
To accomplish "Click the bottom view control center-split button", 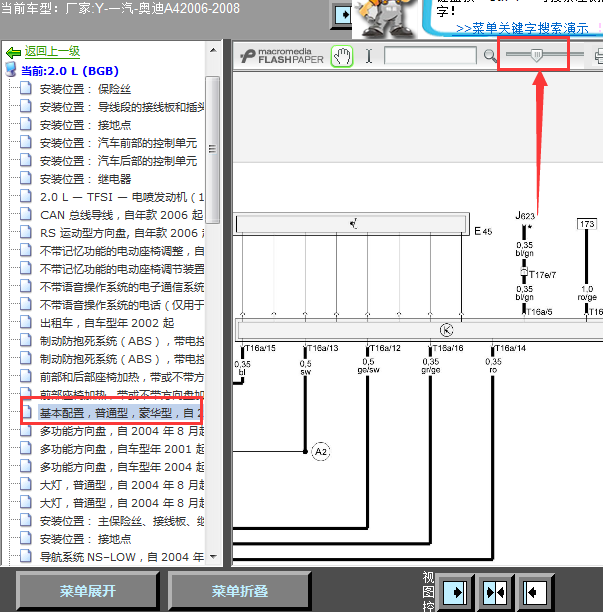I will [x=495, y=592].
